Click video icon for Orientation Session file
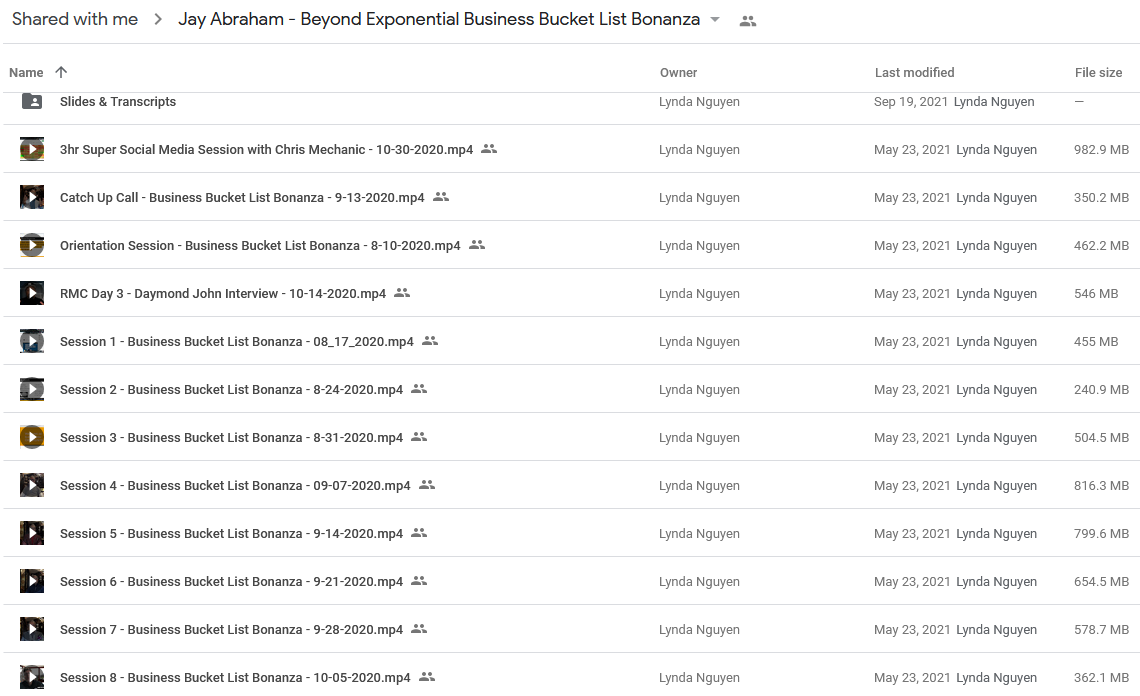The height and width of the screenshot is (696, 1140). pos(32,245)
